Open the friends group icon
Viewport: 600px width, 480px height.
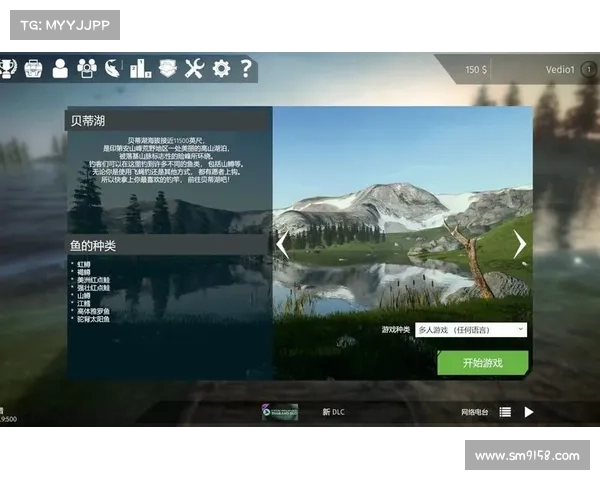point(87,69)
